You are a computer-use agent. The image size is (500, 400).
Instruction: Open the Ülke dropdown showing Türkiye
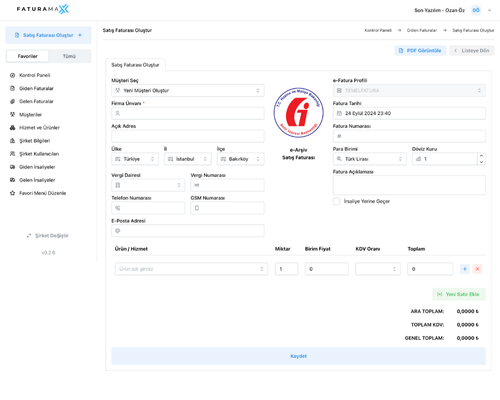tap(135, 159)
